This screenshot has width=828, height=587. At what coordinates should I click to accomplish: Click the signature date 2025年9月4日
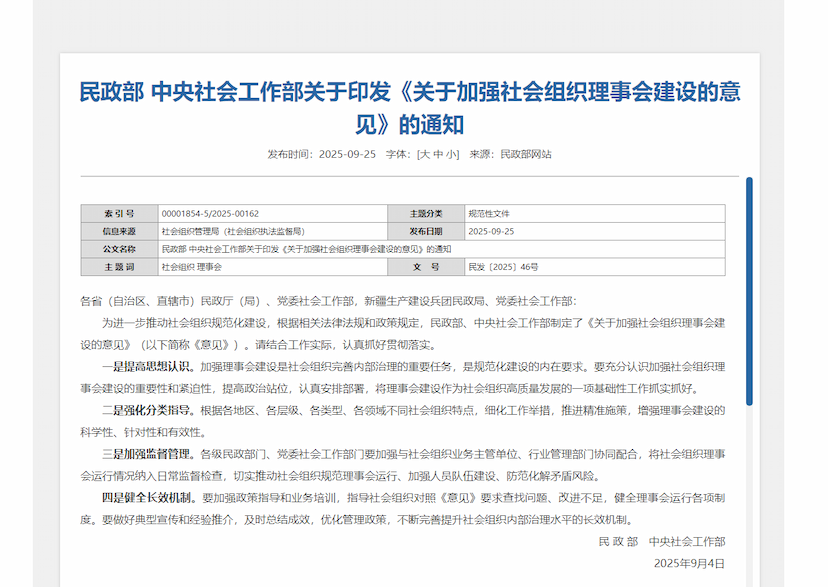[x=689, y=564]
